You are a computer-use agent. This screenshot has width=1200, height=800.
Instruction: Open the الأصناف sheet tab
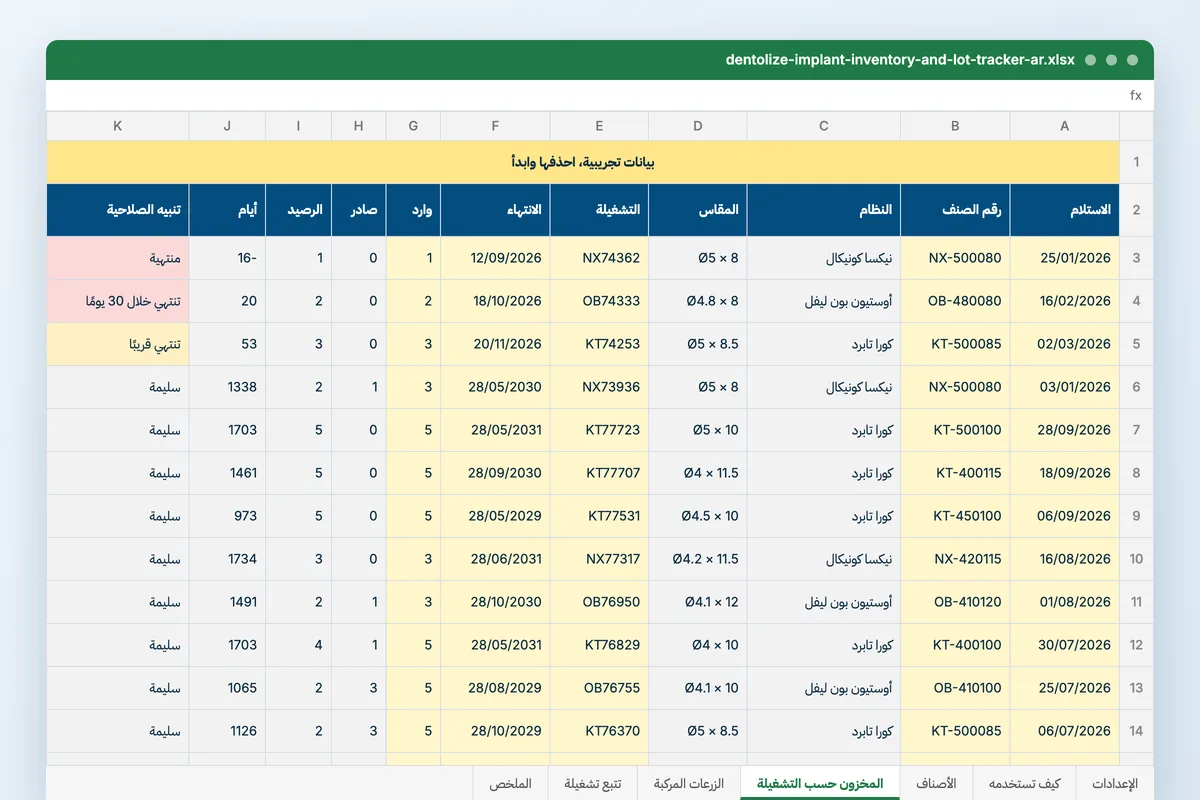(x=936, y=784)
